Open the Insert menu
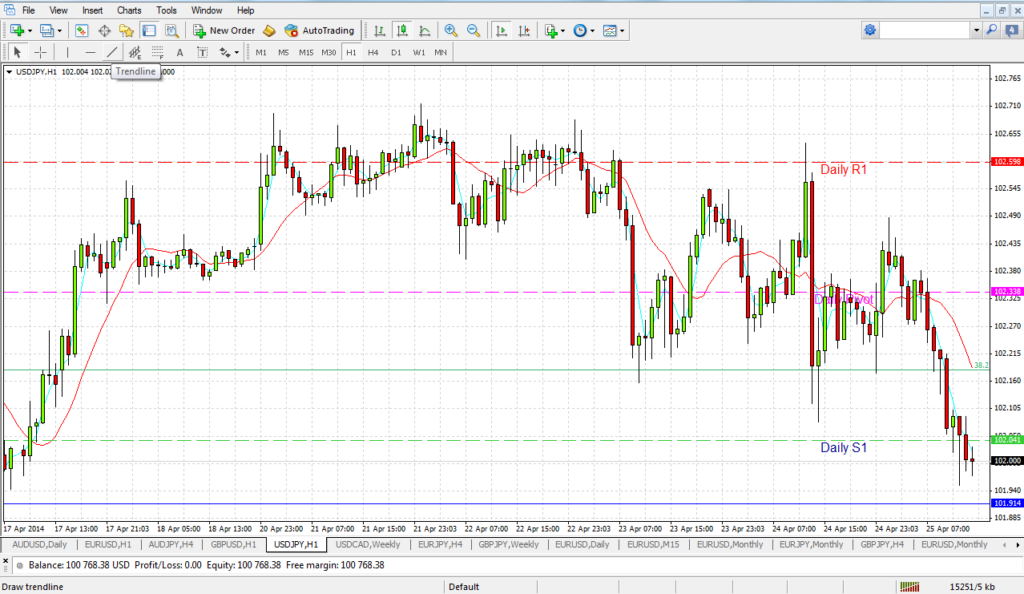This screenshot has height=594, width=1024. [x=92, y=10]
